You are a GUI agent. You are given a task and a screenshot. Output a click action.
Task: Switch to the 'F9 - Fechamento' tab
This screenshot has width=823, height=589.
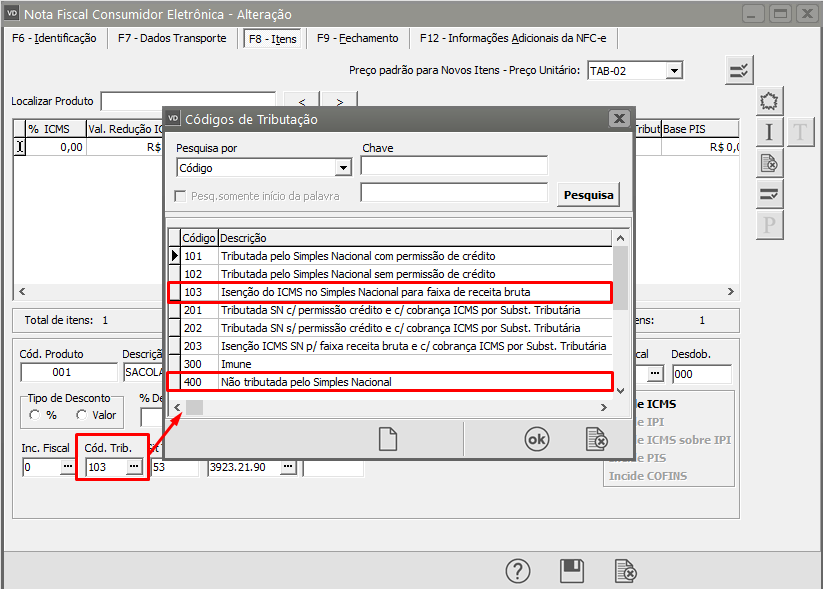click(357, 38)
